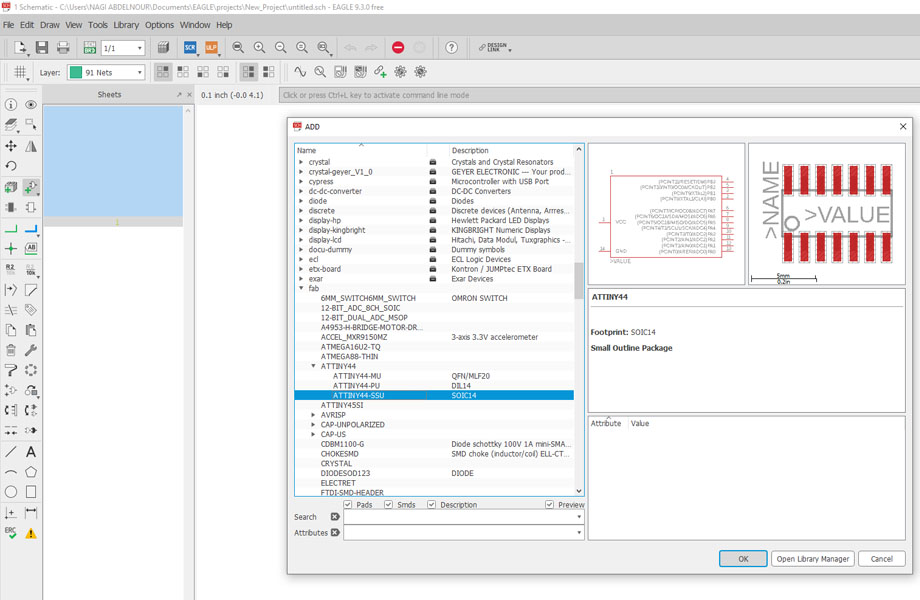The height and width of the screenshot is (600, 920).
Task: Click the SOIC14 footprint preview thumbnail
Action: 827,214
